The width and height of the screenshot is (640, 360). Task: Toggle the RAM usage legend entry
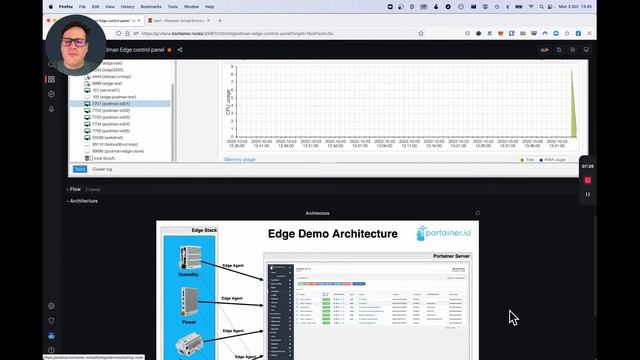[x=553, y=160]
